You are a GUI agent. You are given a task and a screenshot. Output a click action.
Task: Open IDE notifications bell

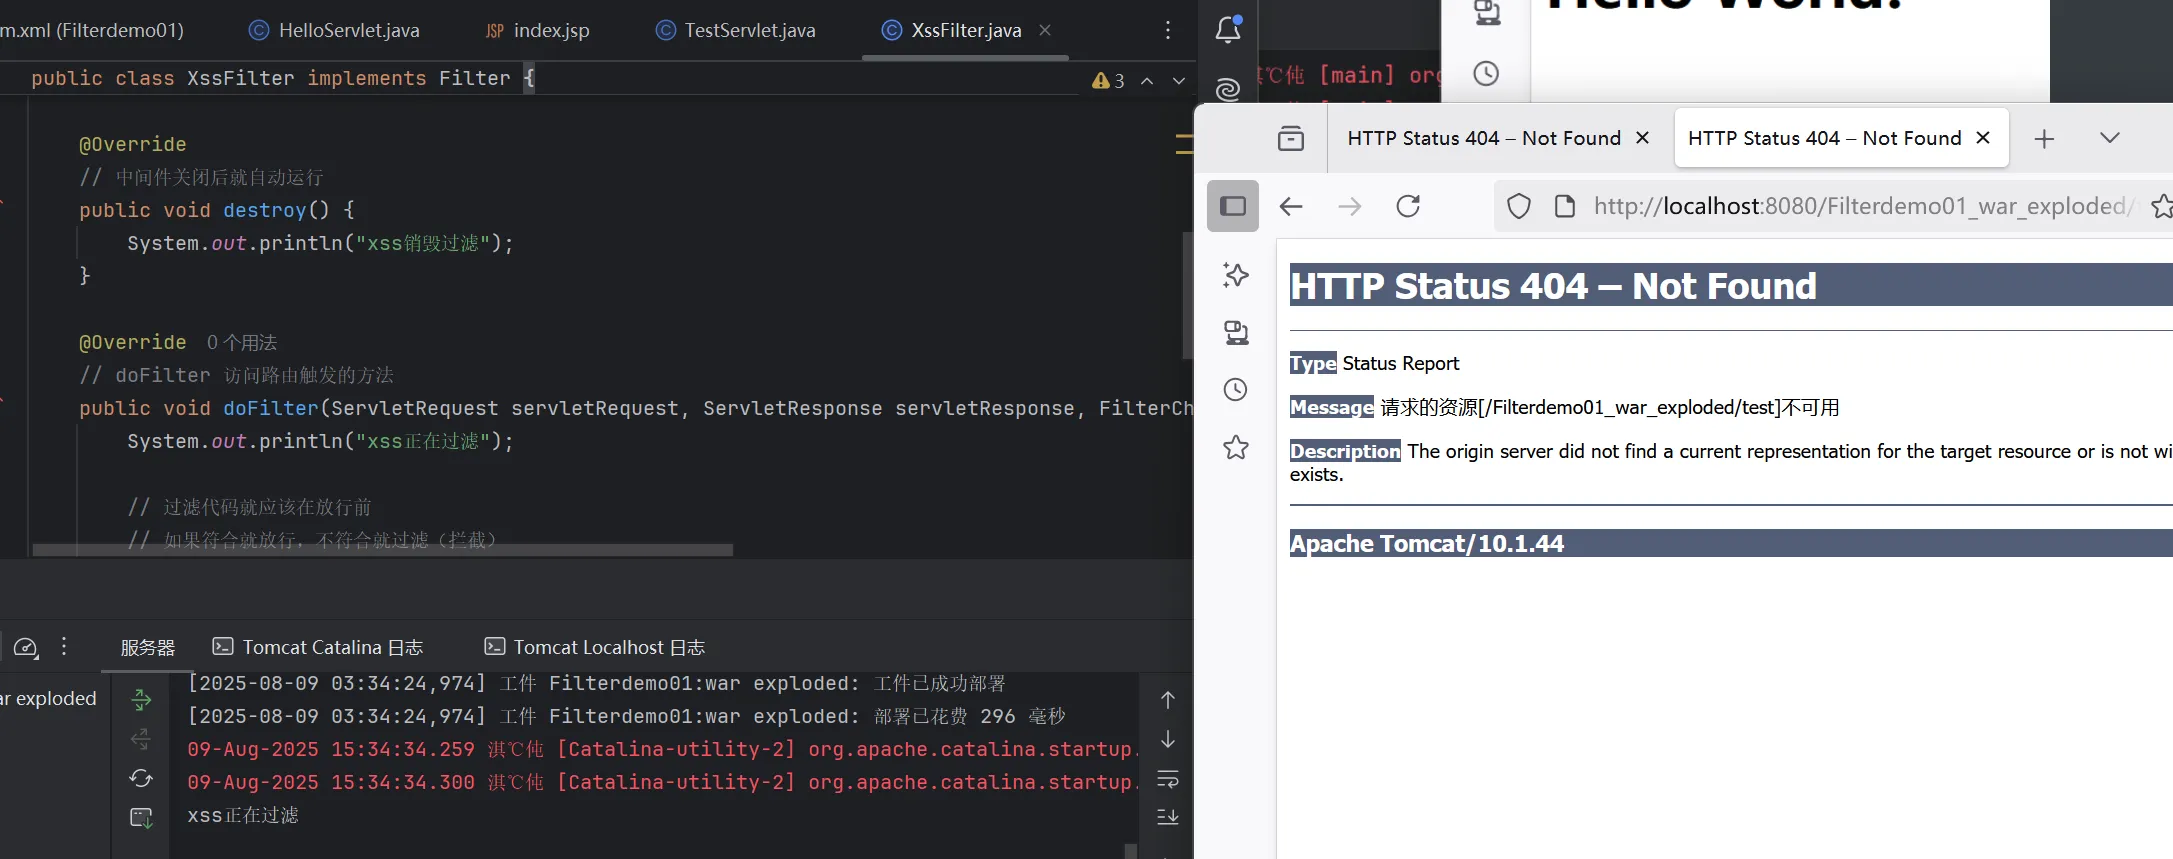1228,30
